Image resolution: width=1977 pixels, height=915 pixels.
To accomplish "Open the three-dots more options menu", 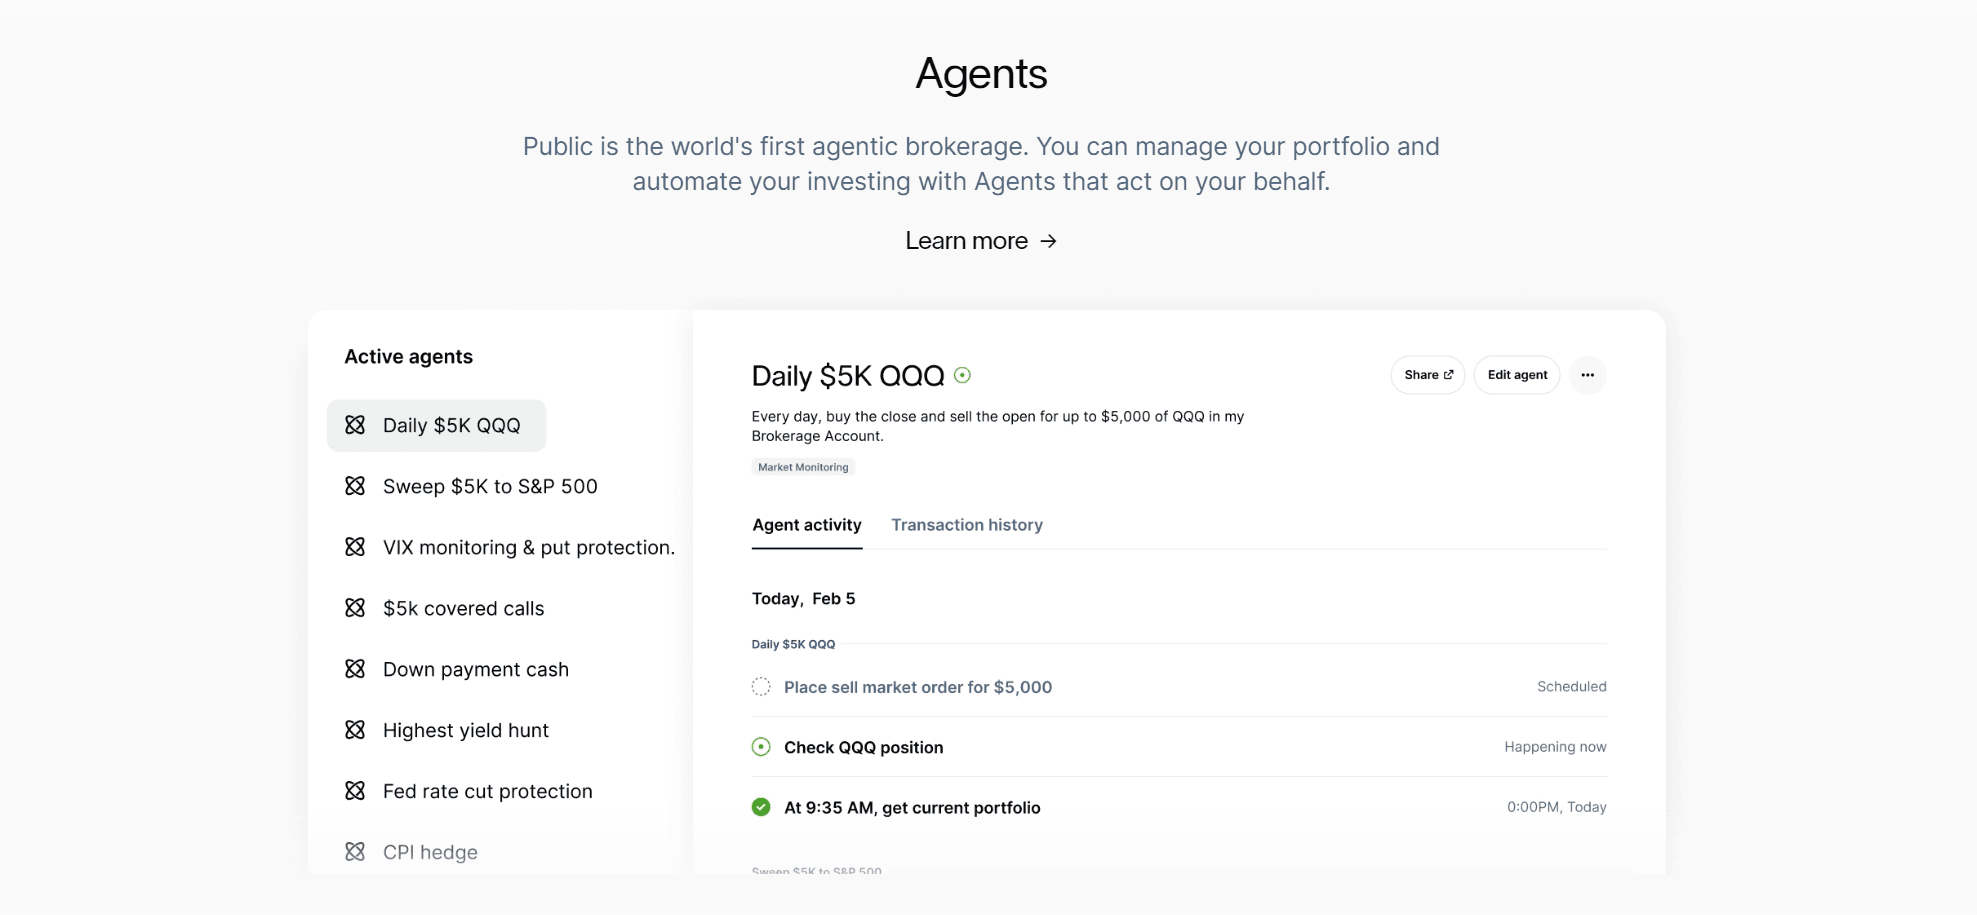I will [1587, 375].
